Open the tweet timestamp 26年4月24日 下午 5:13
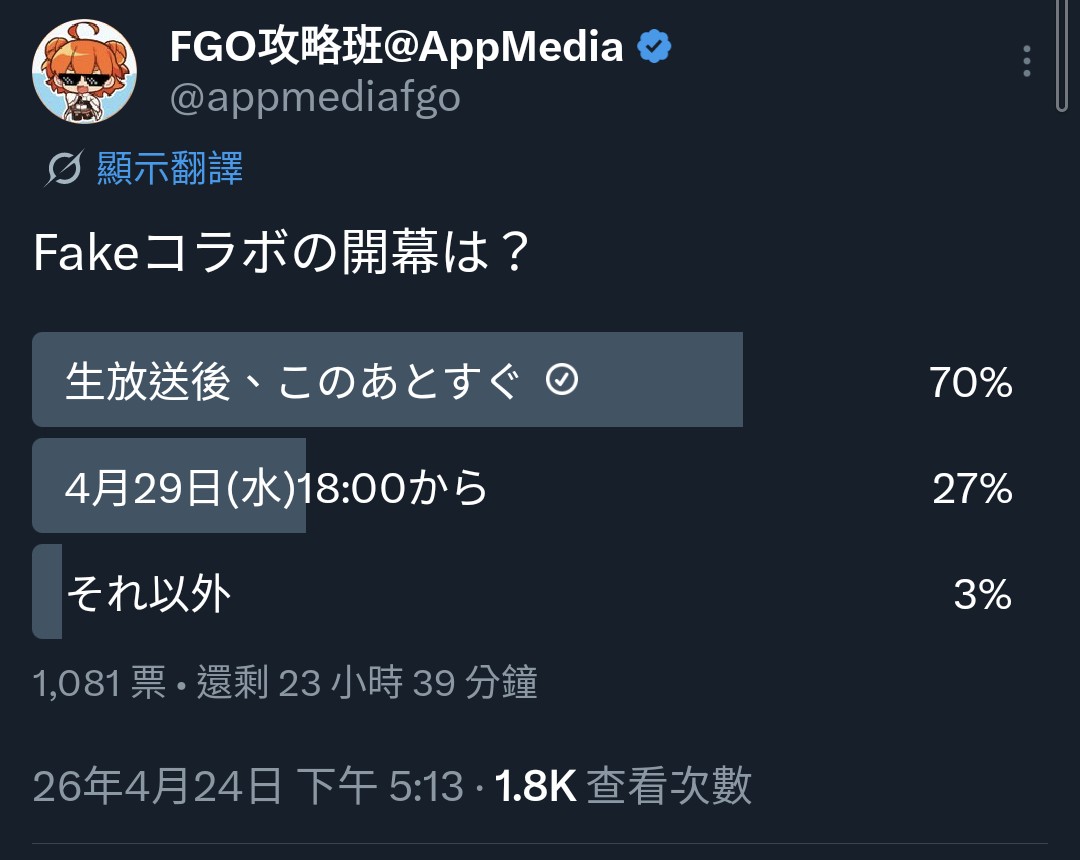 [248, 787]
